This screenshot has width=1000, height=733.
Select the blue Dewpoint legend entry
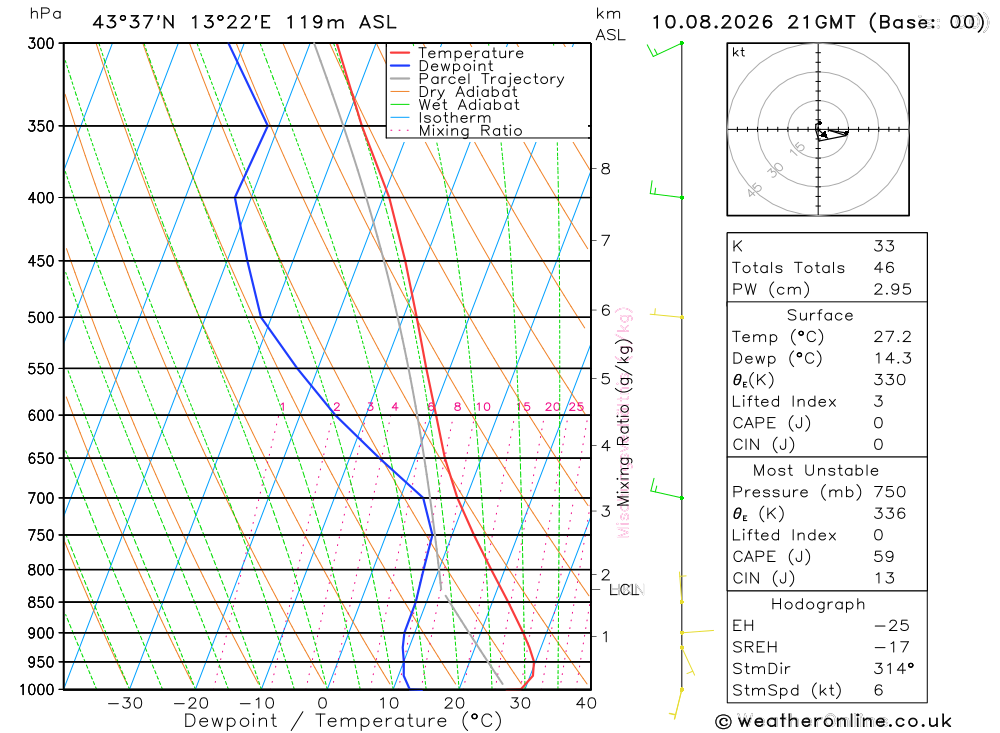(x=441, y=66)
